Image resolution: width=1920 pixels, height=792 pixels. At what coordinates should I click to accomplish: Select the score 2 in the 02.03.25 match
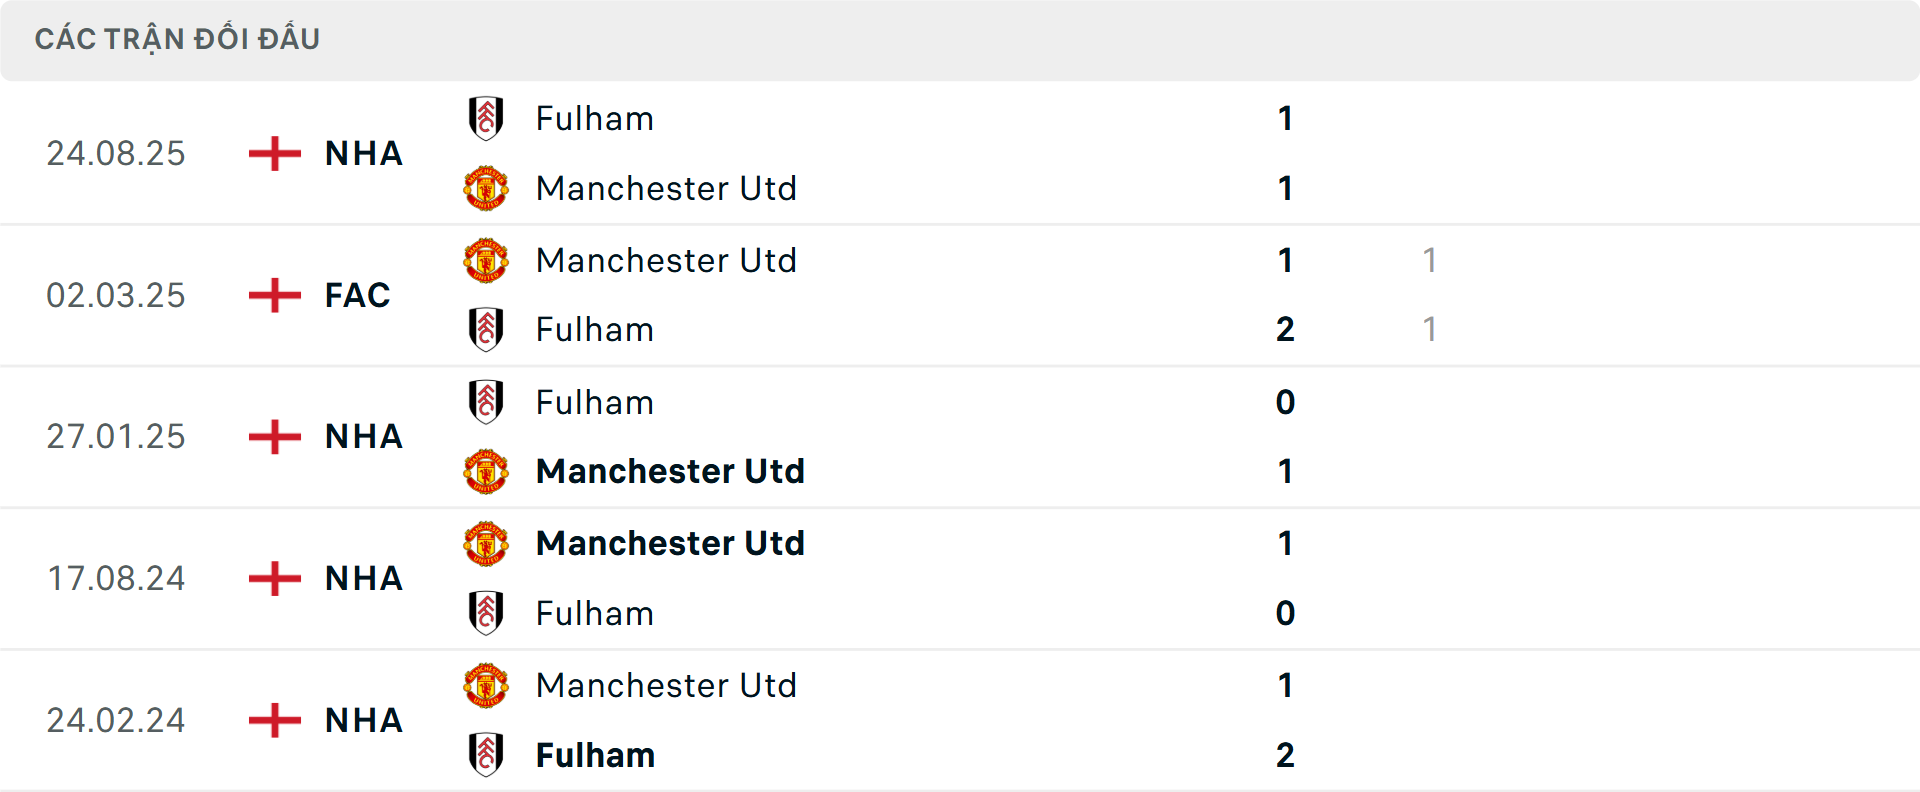coord(1284,330)
